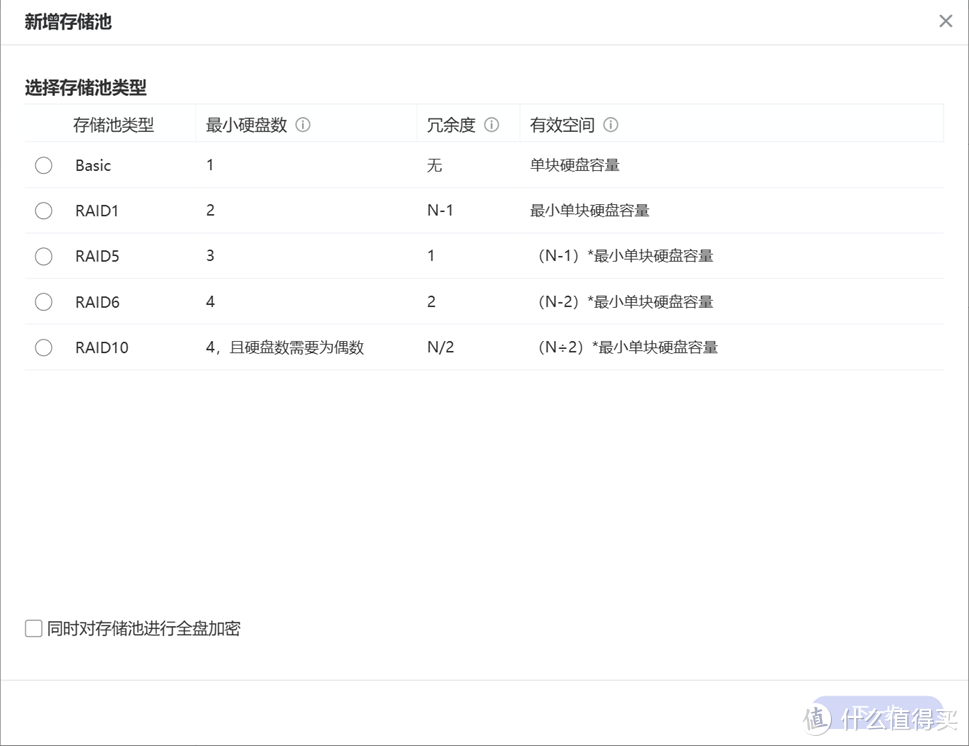This screenshot has height=746, width=969.
Task: Click the 选择存储池类型 section header
Action: tap(86, 88)
